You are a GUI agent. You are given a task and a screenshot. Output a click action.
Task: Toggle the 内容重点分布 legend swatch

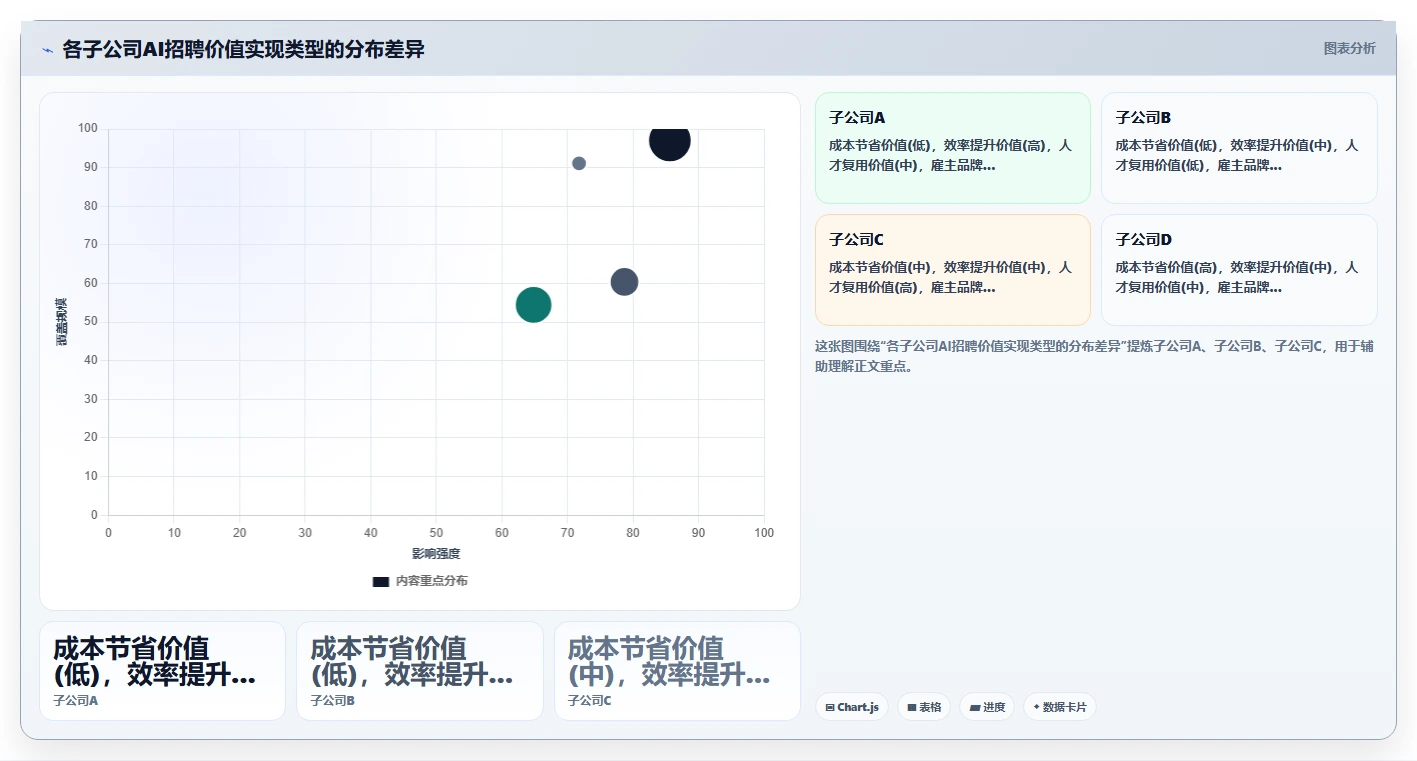(380, 581)
